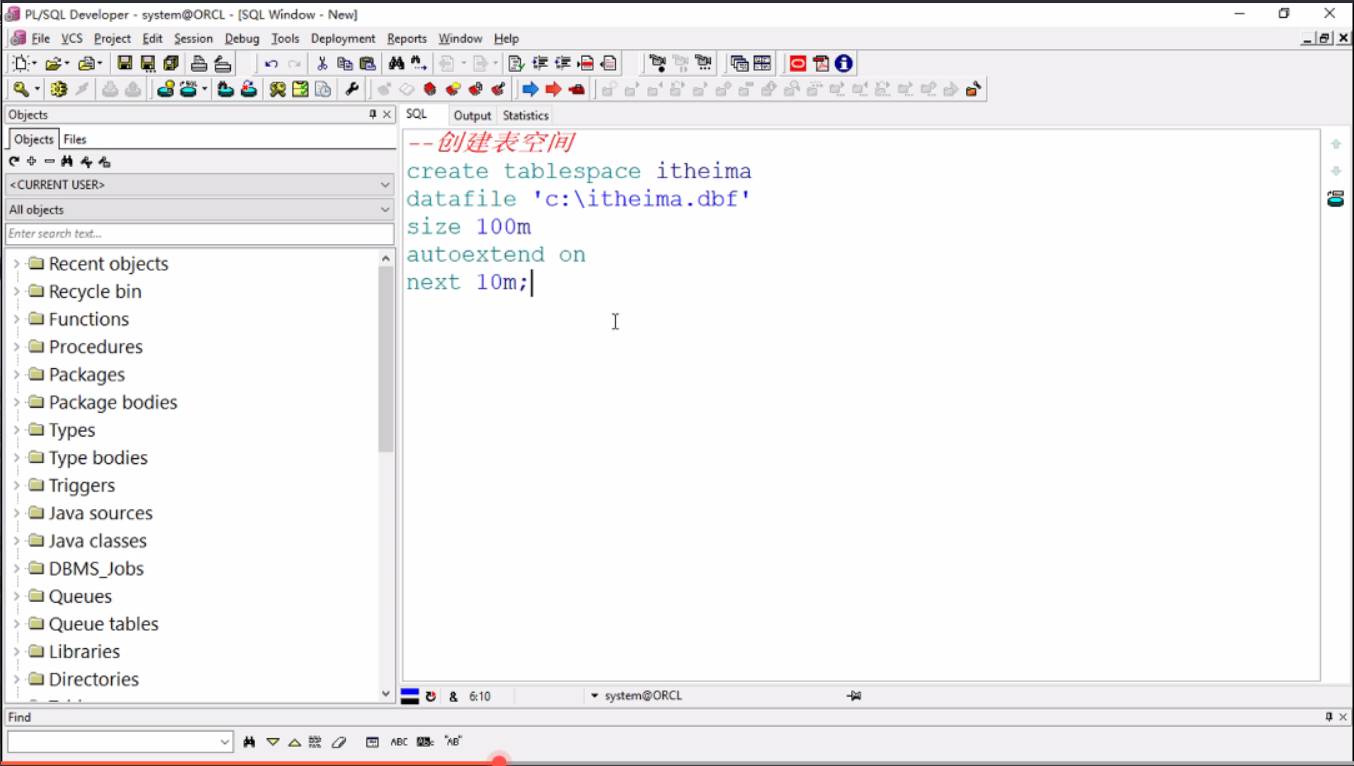This screenshot has width=1354, height=766.
Task: Click the object search text field
Action: pyautogui.click(x=200, y=234)
